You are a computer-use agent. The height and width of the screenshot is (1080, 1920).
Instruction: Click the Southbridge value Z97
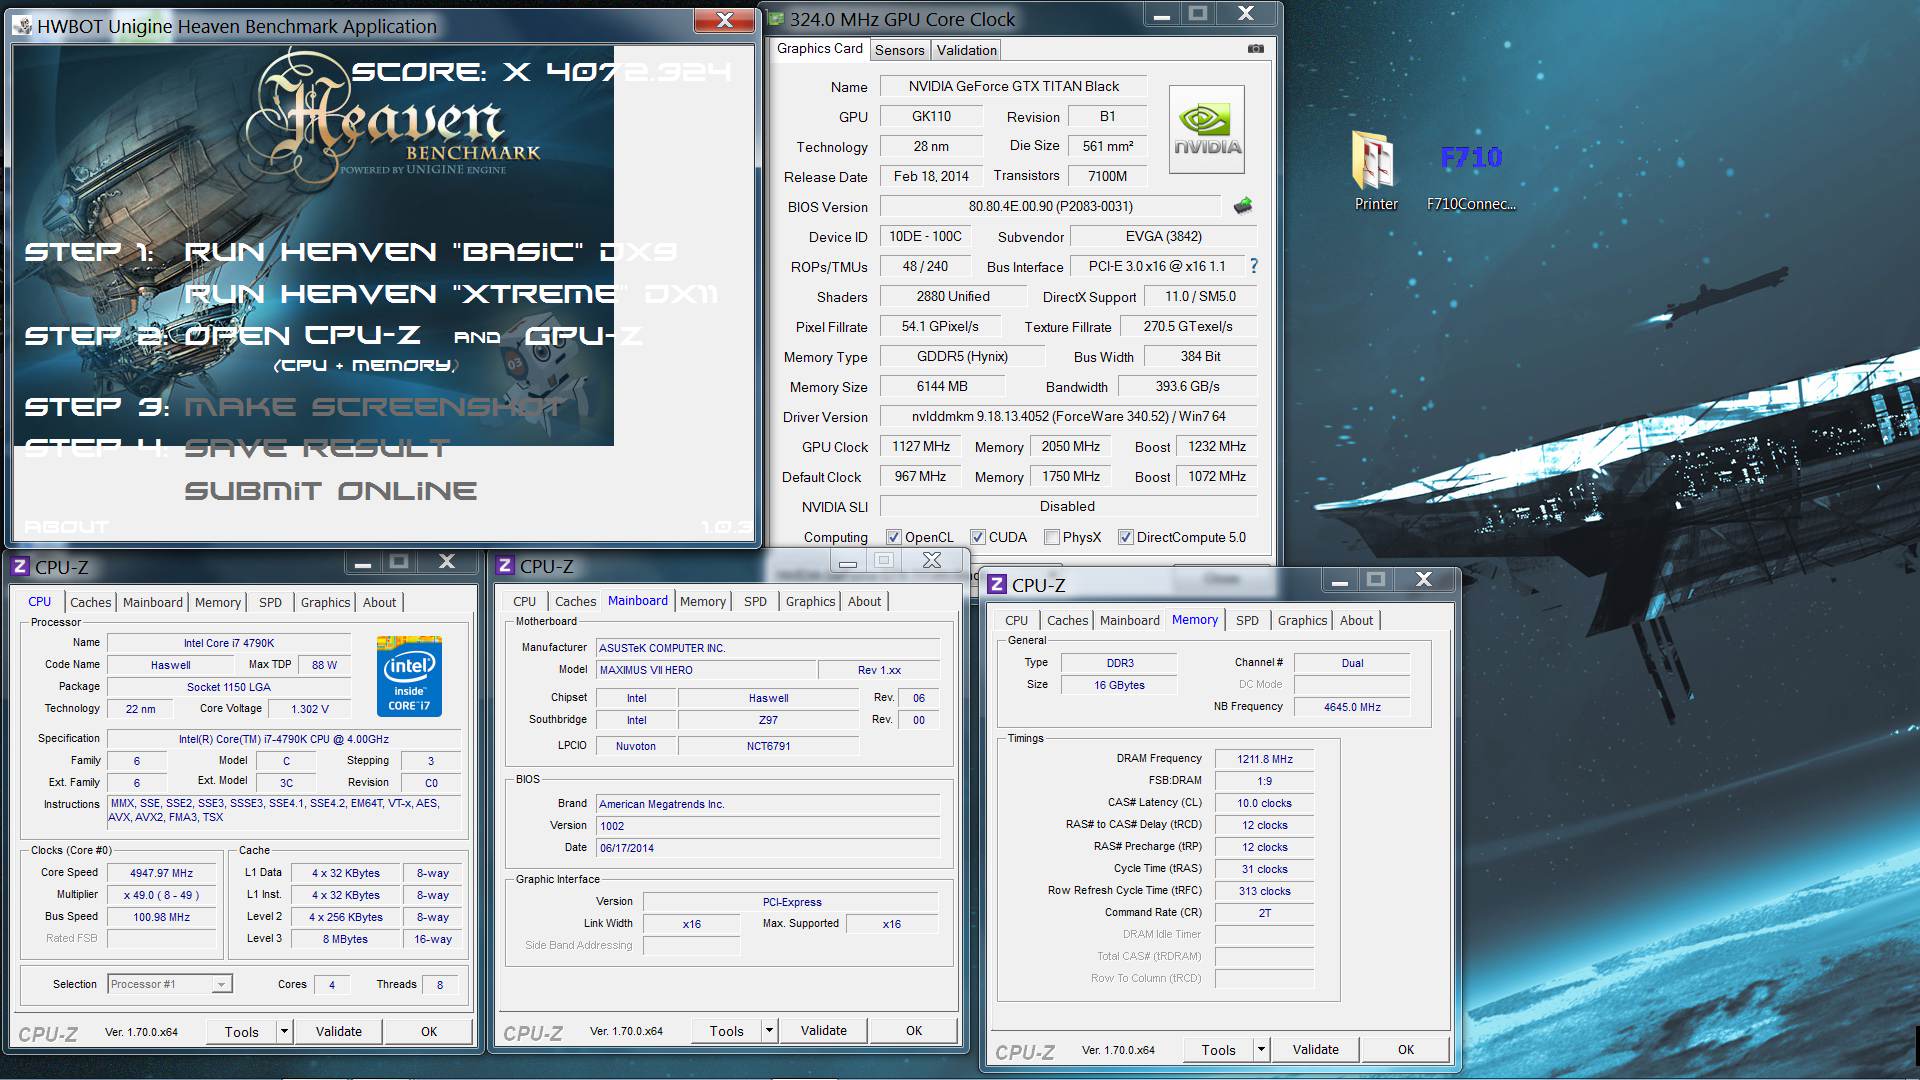[x=768, y=720]
